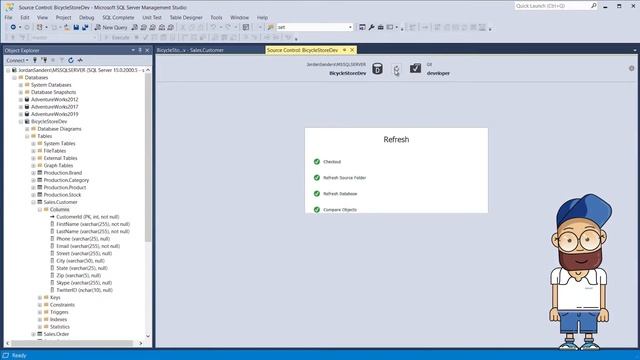Select the Source Control BicycleStoreDev tab
640x360 pixels.
302,50
